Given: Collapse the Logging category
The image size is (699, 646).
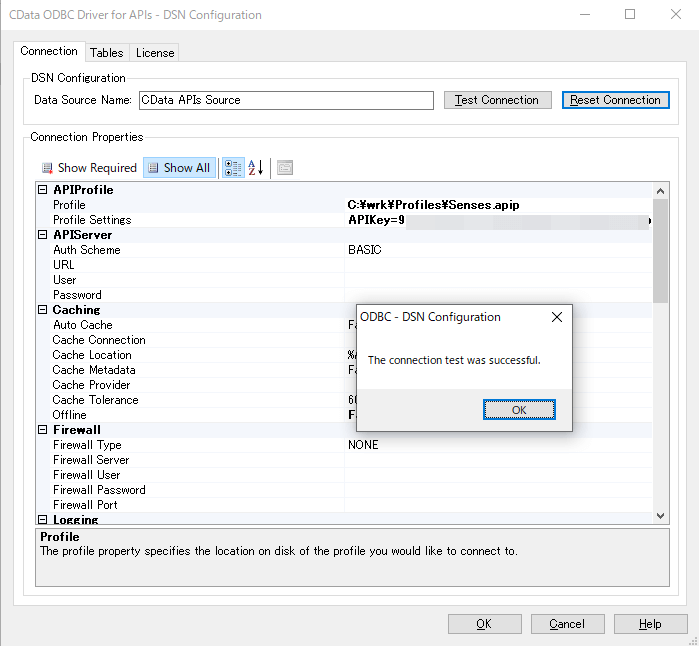Looking at the screenshot, I should [42, 519].
